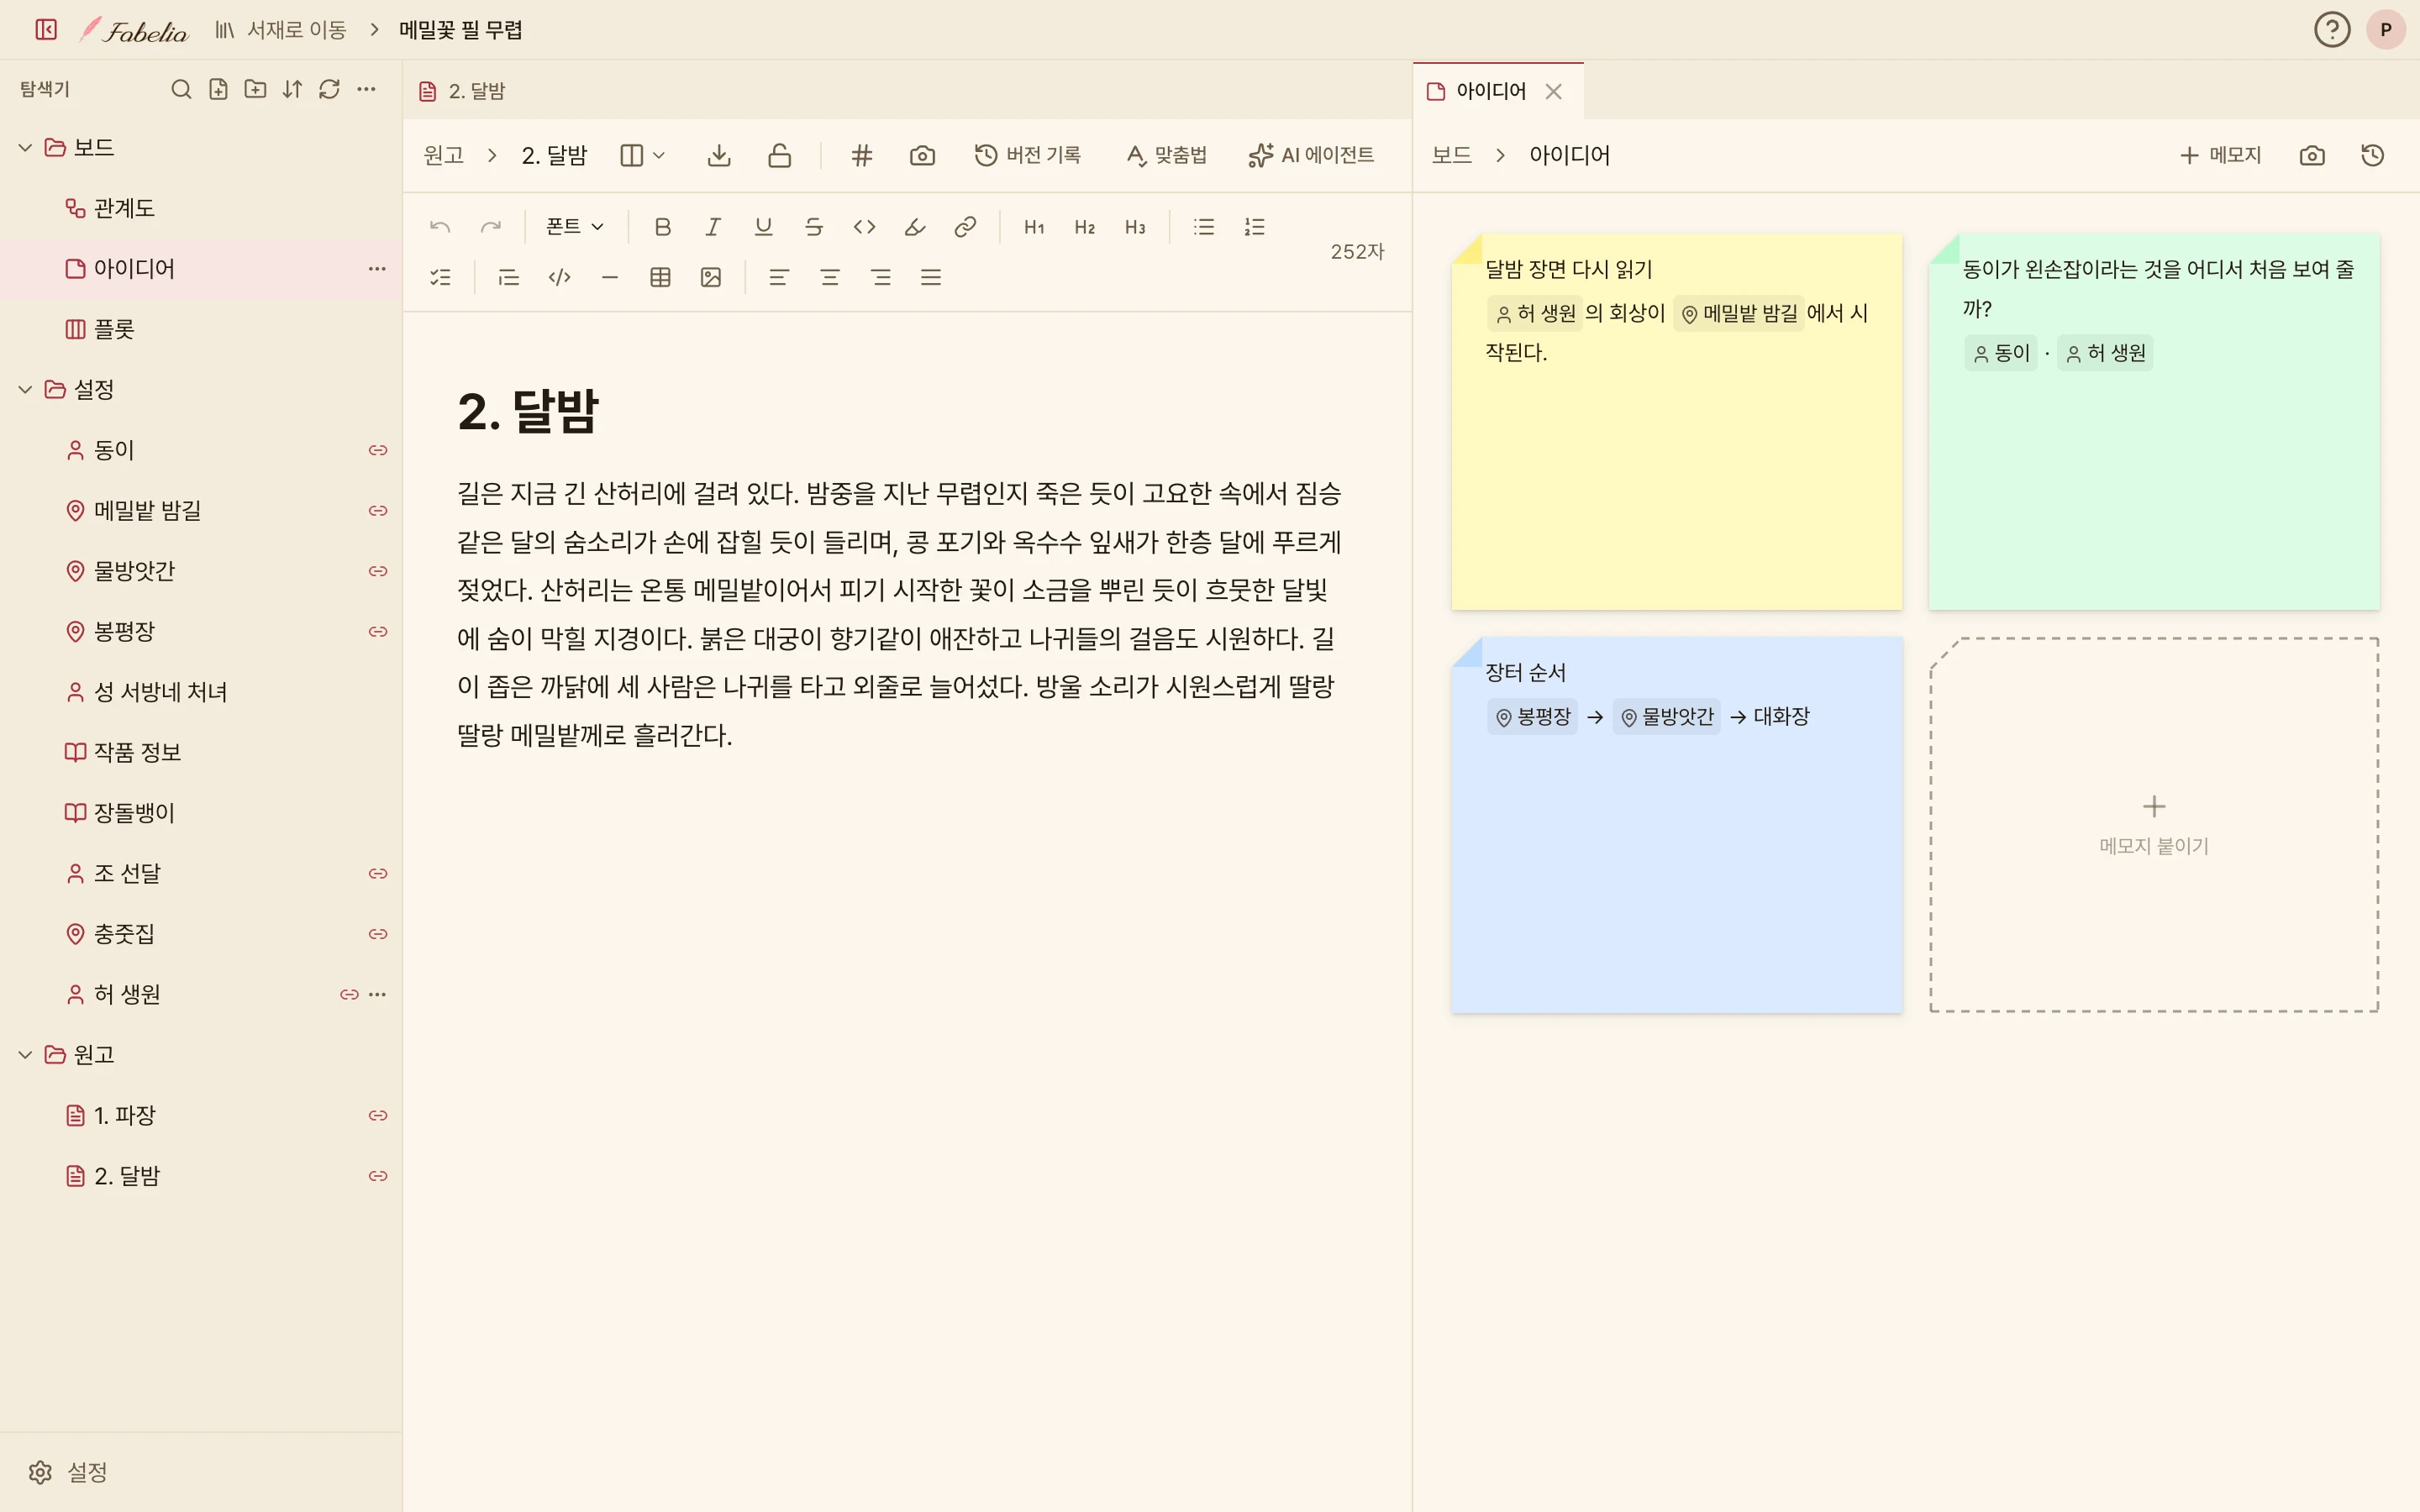Insert a code block
This screenshot has width=2420, height=1512.
[560, 277]
